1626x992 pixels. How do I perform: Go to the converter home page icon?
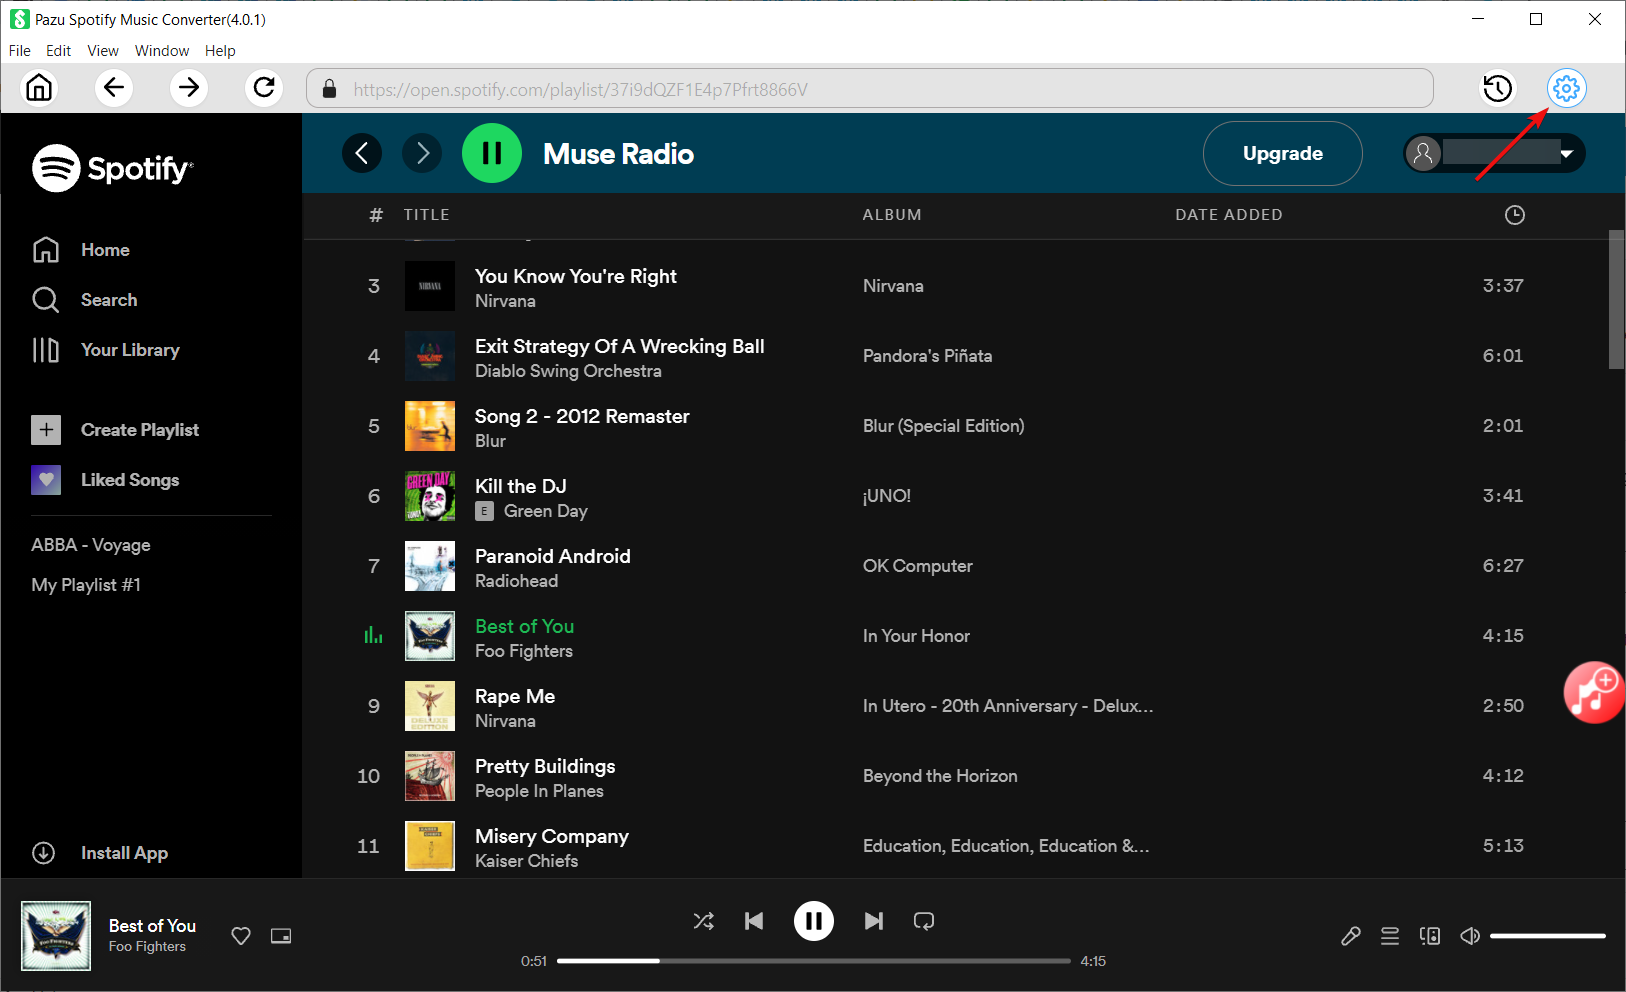click(x=39, y=88)
